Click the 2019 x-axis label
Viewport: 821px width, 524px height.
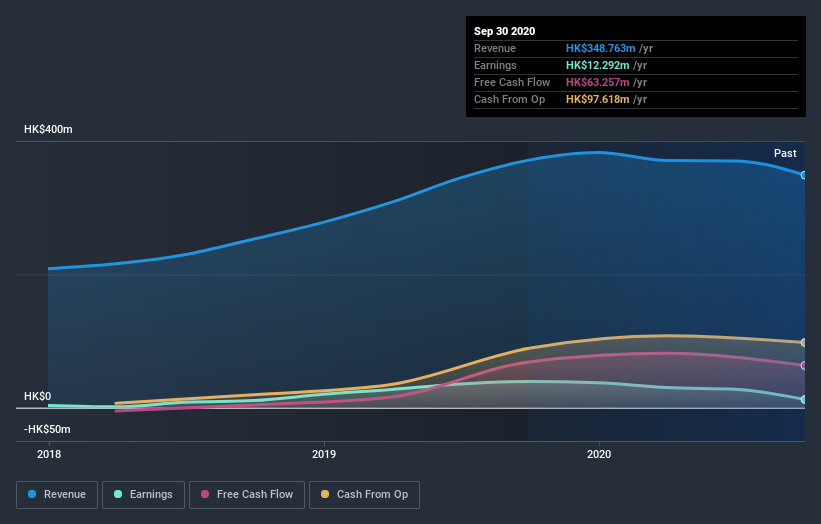coord(324,454)
